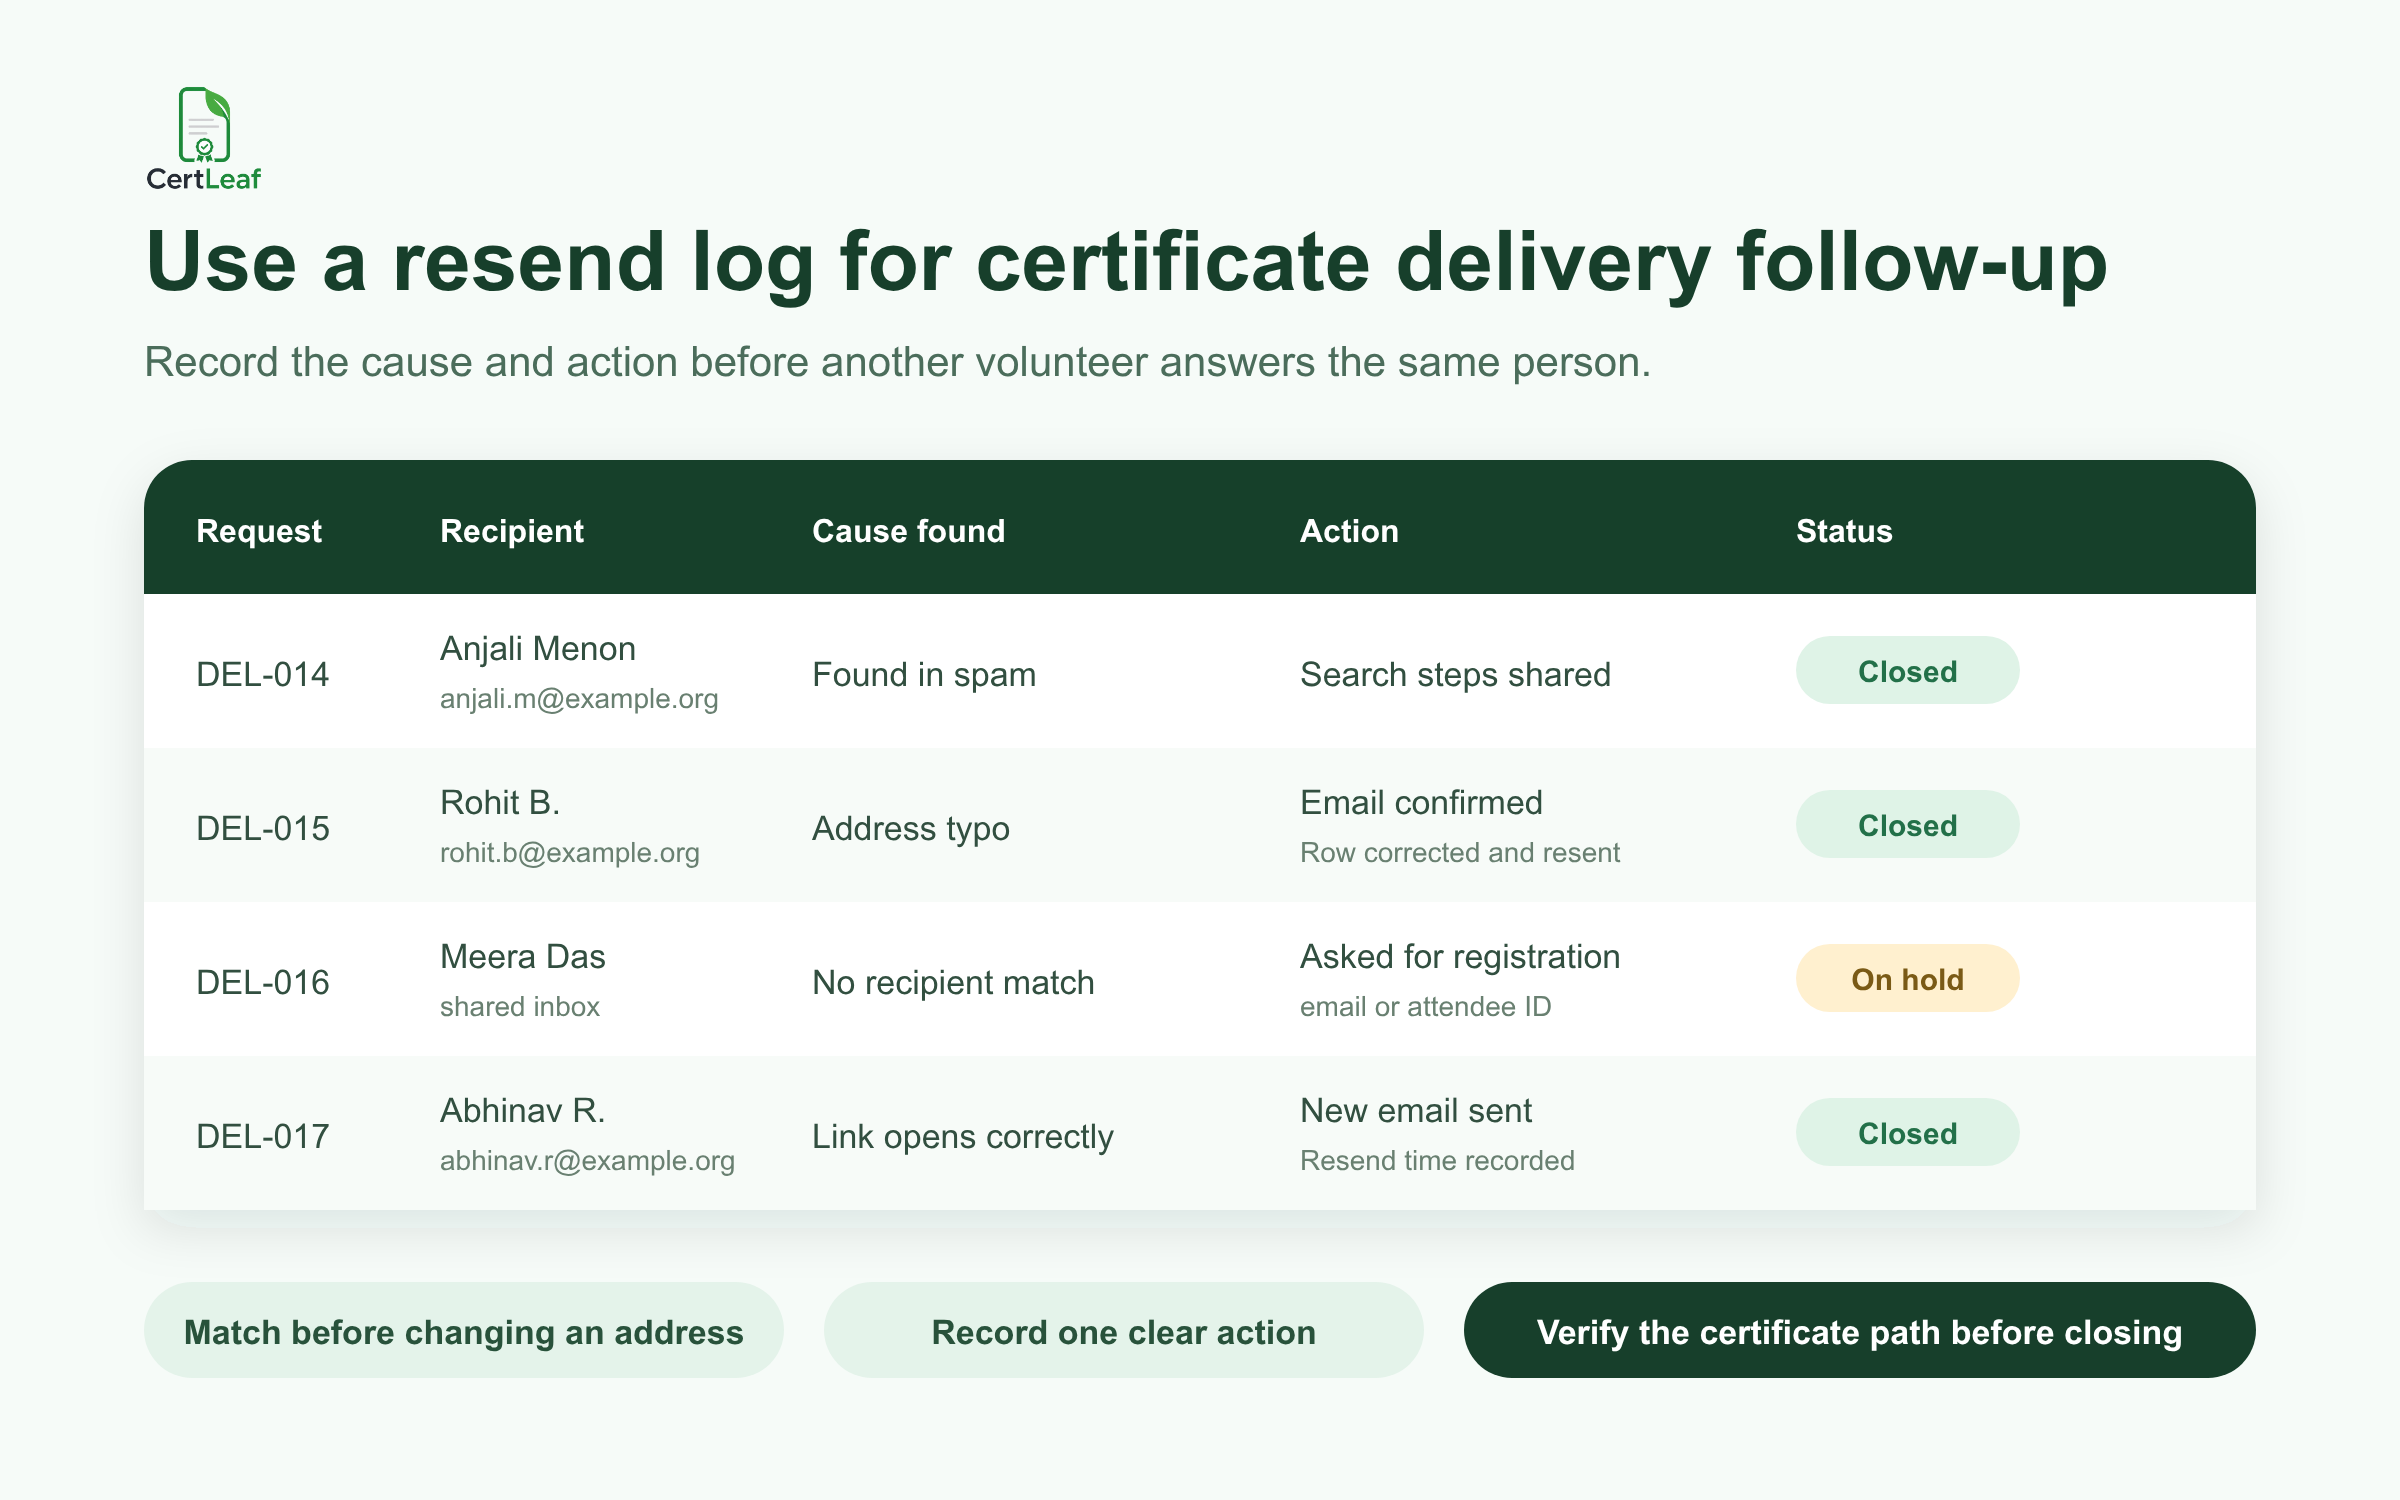Click the CertLeaf certificate logo icon
The image size is (2400, 1500).
[x=204, y=124]
